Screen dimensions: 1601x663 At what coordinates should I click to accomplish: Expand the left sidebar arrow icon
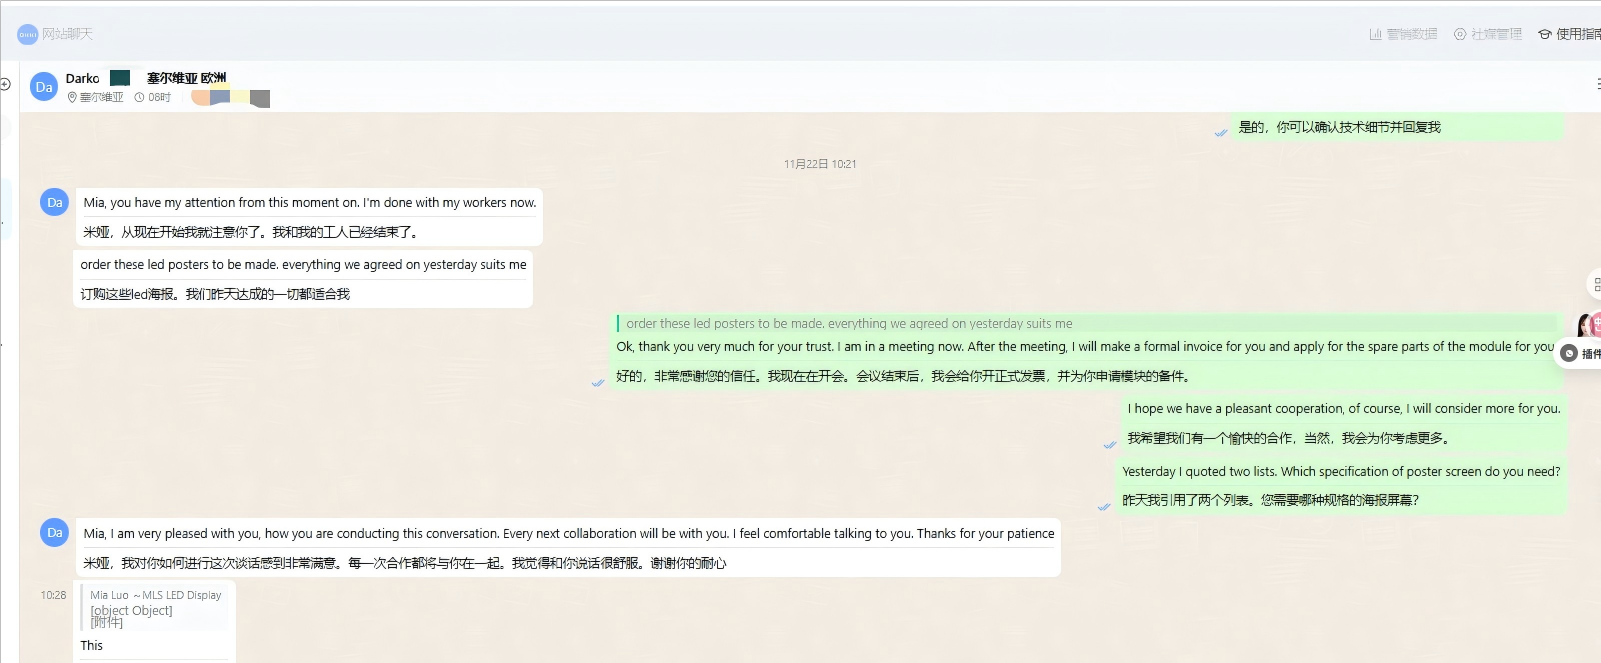coord(5,84)
